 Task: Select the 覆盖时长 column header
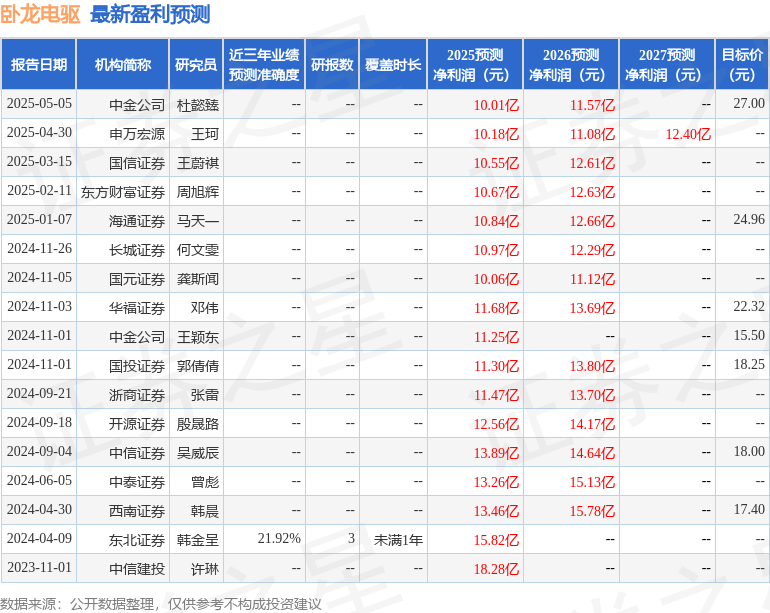point(393,64)
